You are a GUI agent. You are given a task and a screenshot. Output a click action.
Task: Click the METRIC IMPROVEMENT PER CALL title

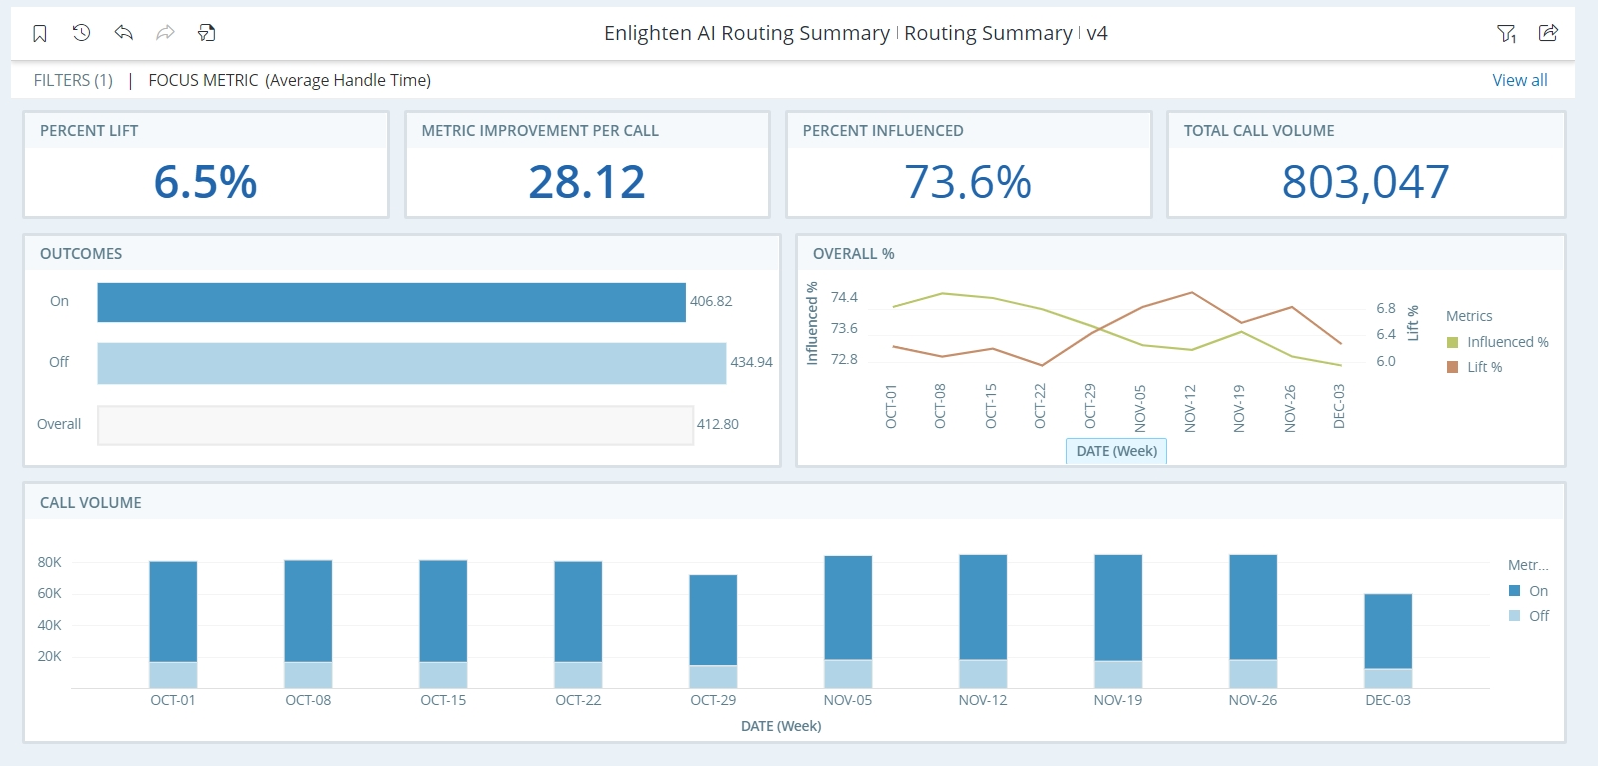pyautogui.click(x=540, y=131)
